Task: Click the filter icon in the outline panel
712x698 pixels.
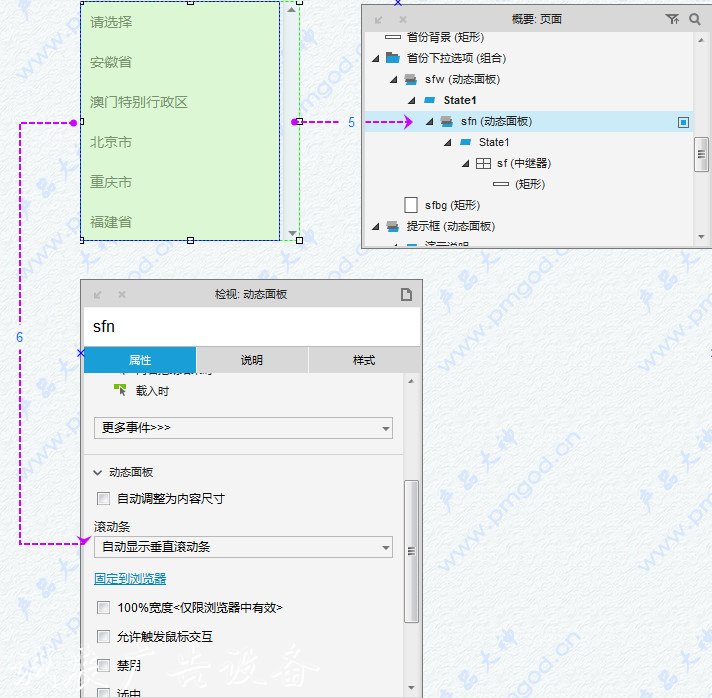Action: [x=672, y=19]
